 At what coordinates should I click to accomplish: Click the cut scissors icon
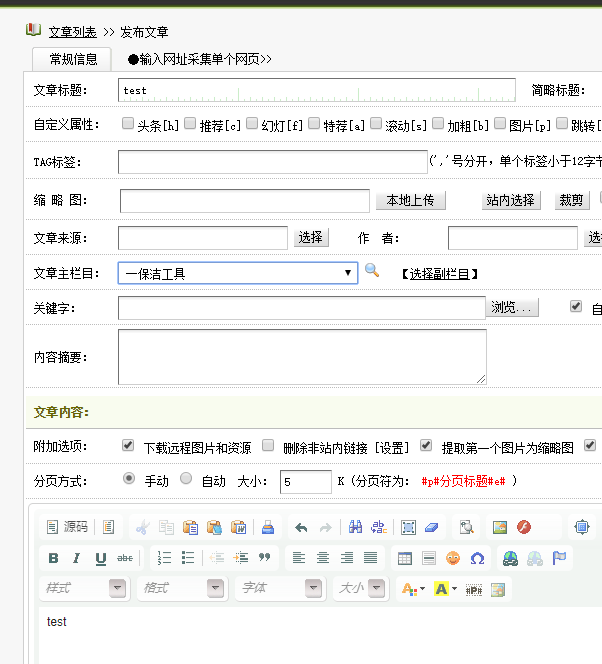tap(143, 527)
